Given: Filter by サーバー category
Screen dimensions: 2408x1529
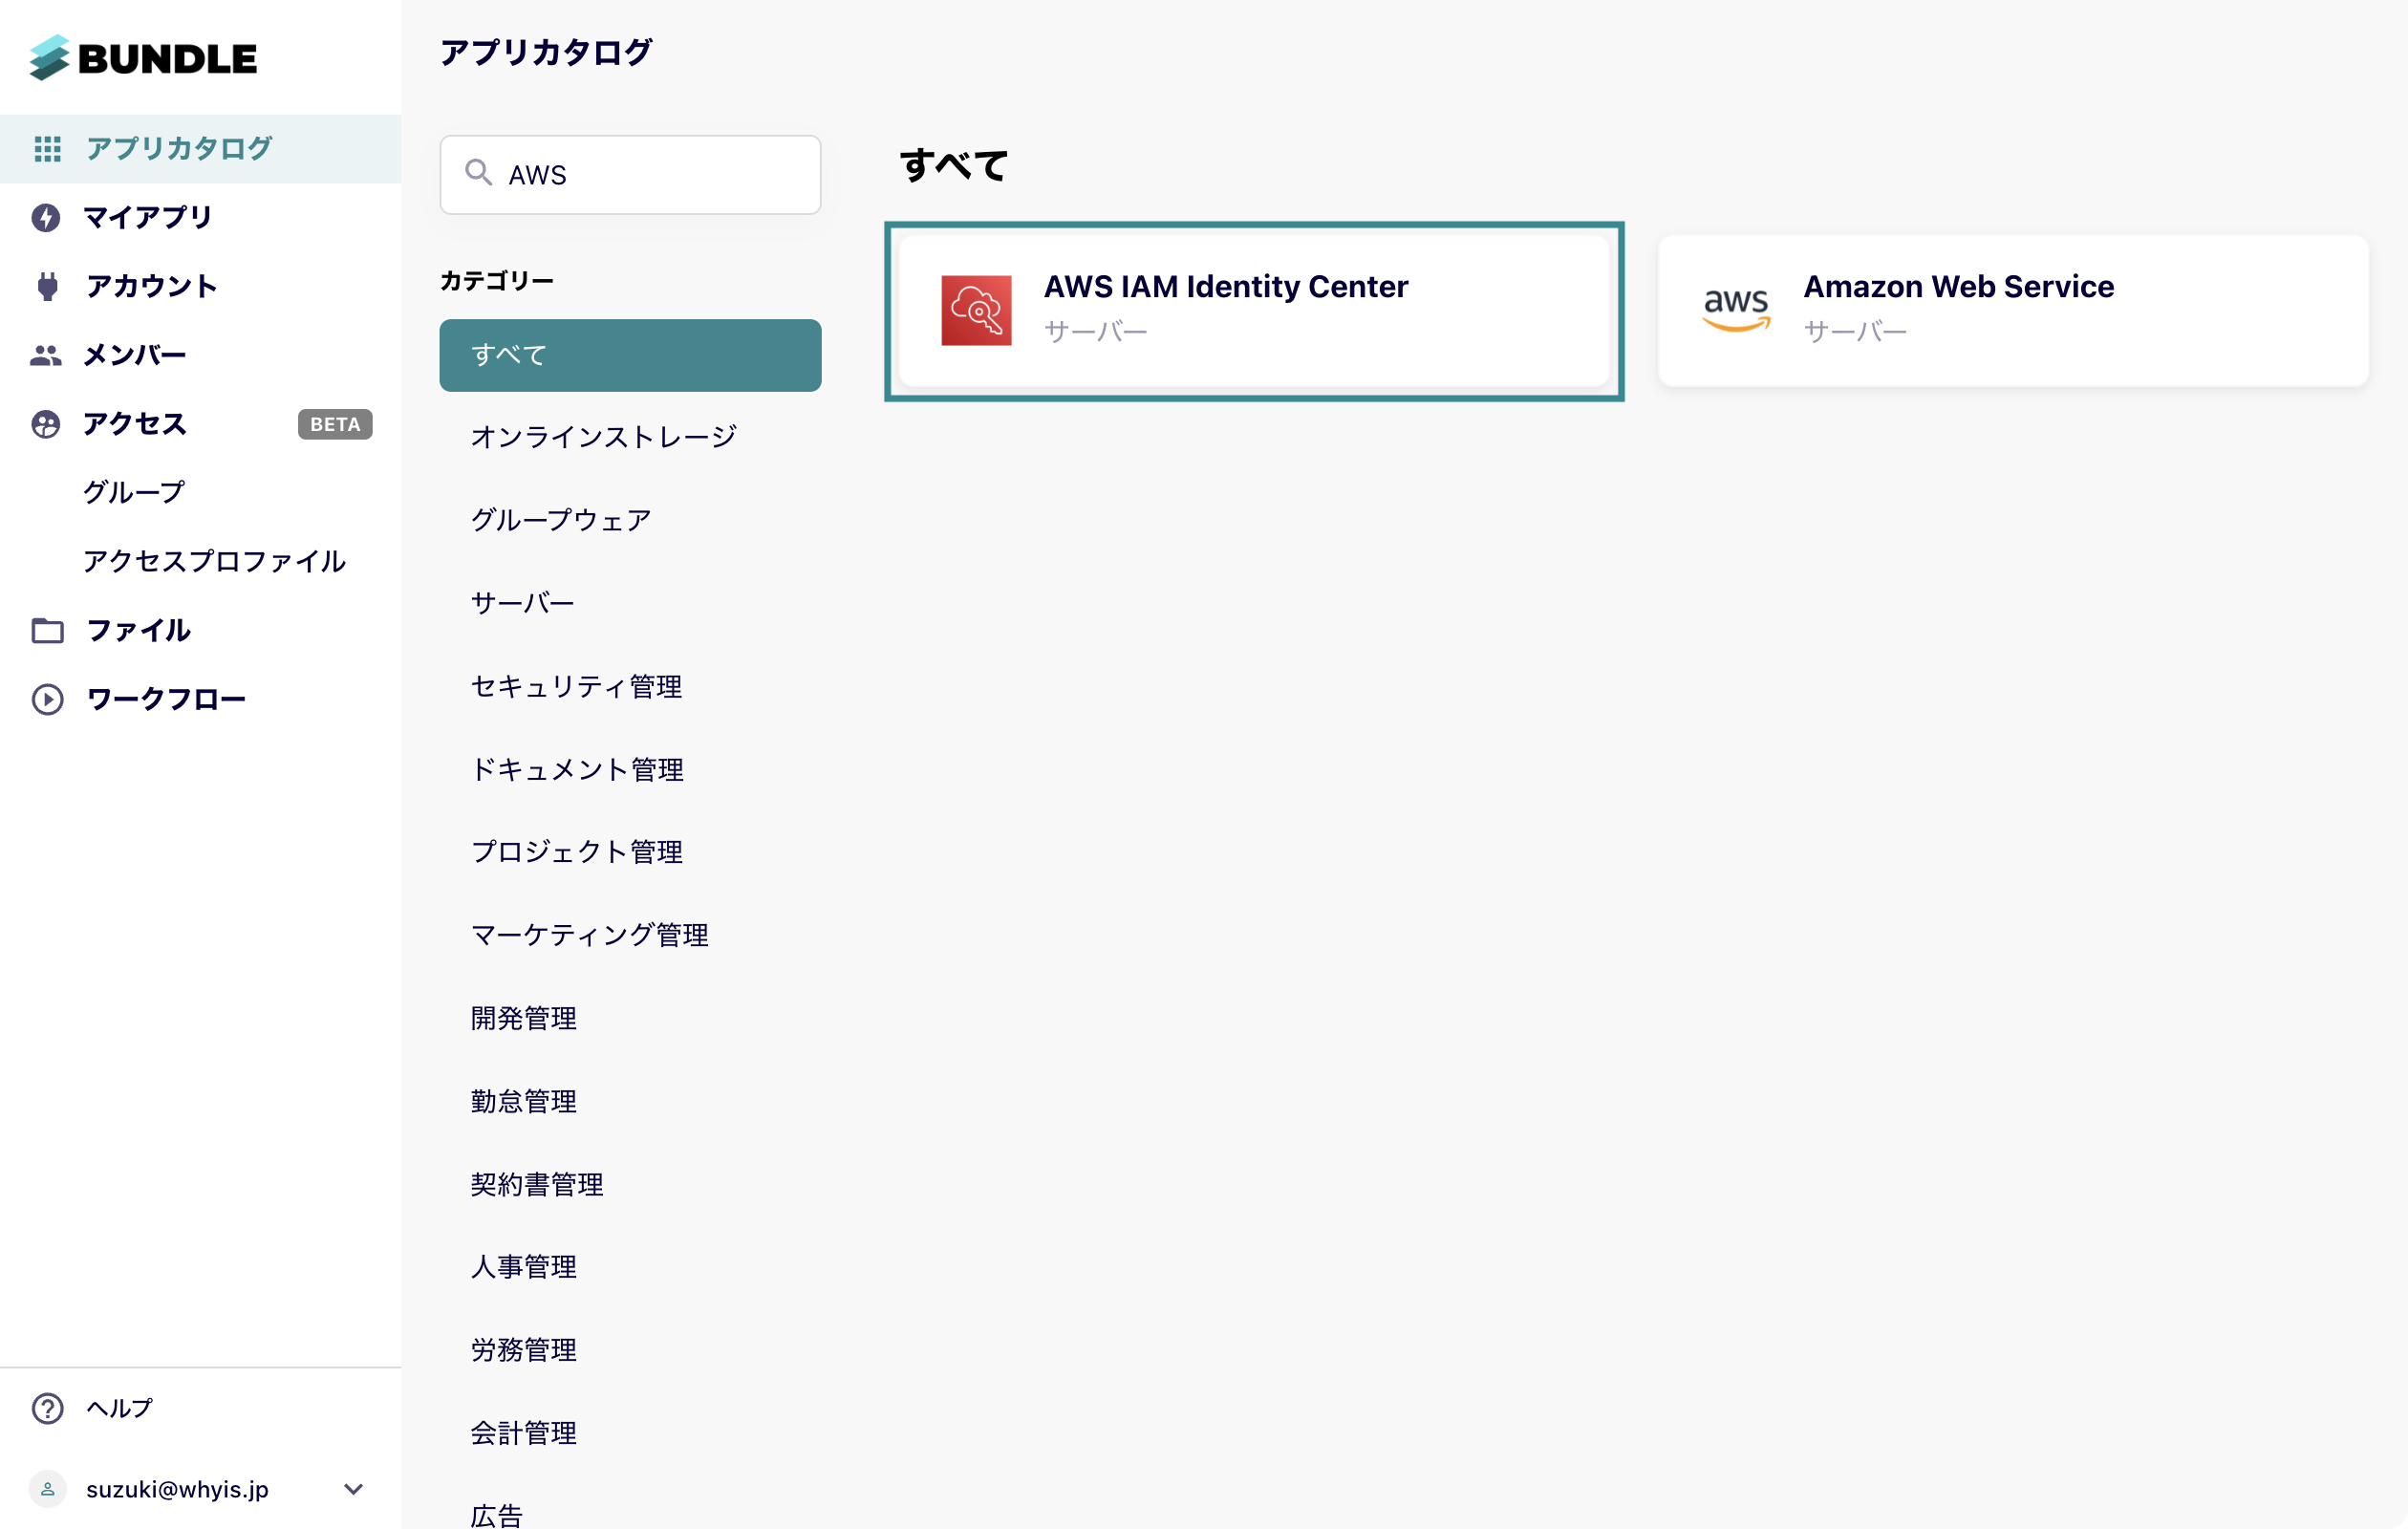Looking at the screenshot, I should pos(523,604).
